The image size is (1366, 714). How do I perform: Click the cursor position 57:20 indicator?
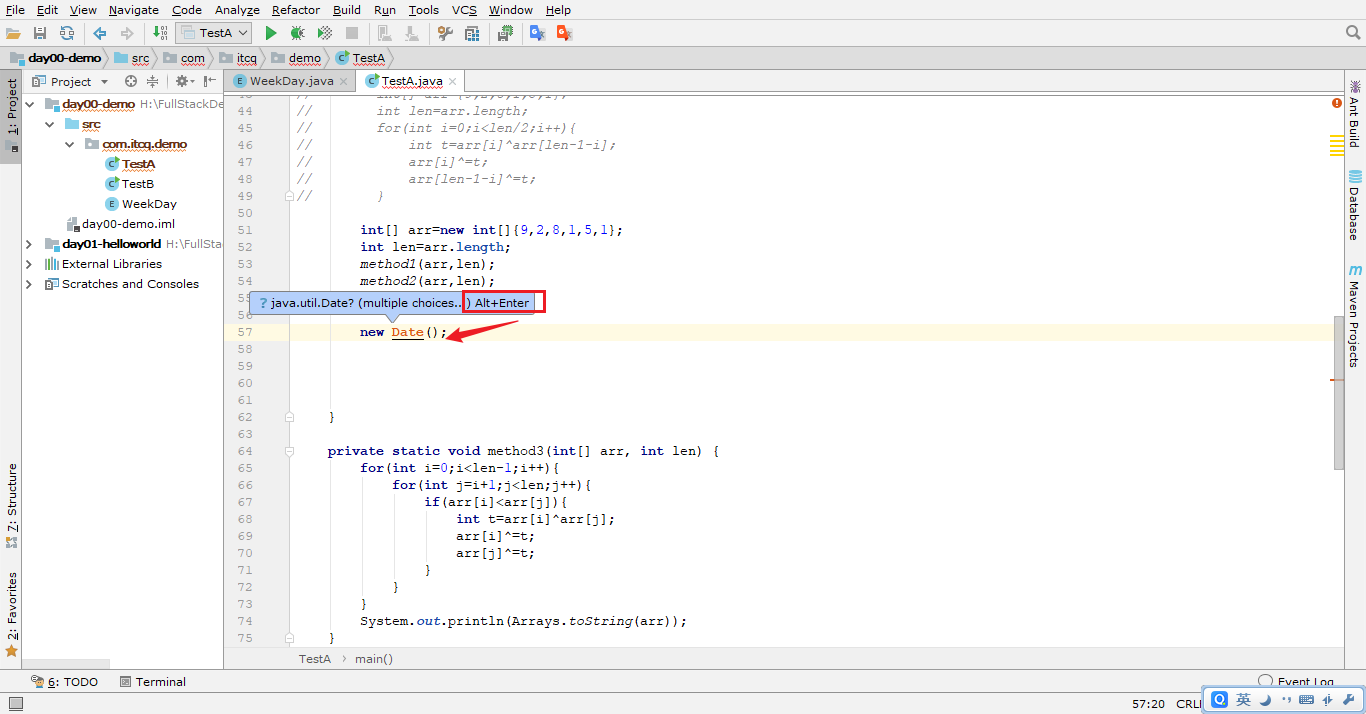1148,704
